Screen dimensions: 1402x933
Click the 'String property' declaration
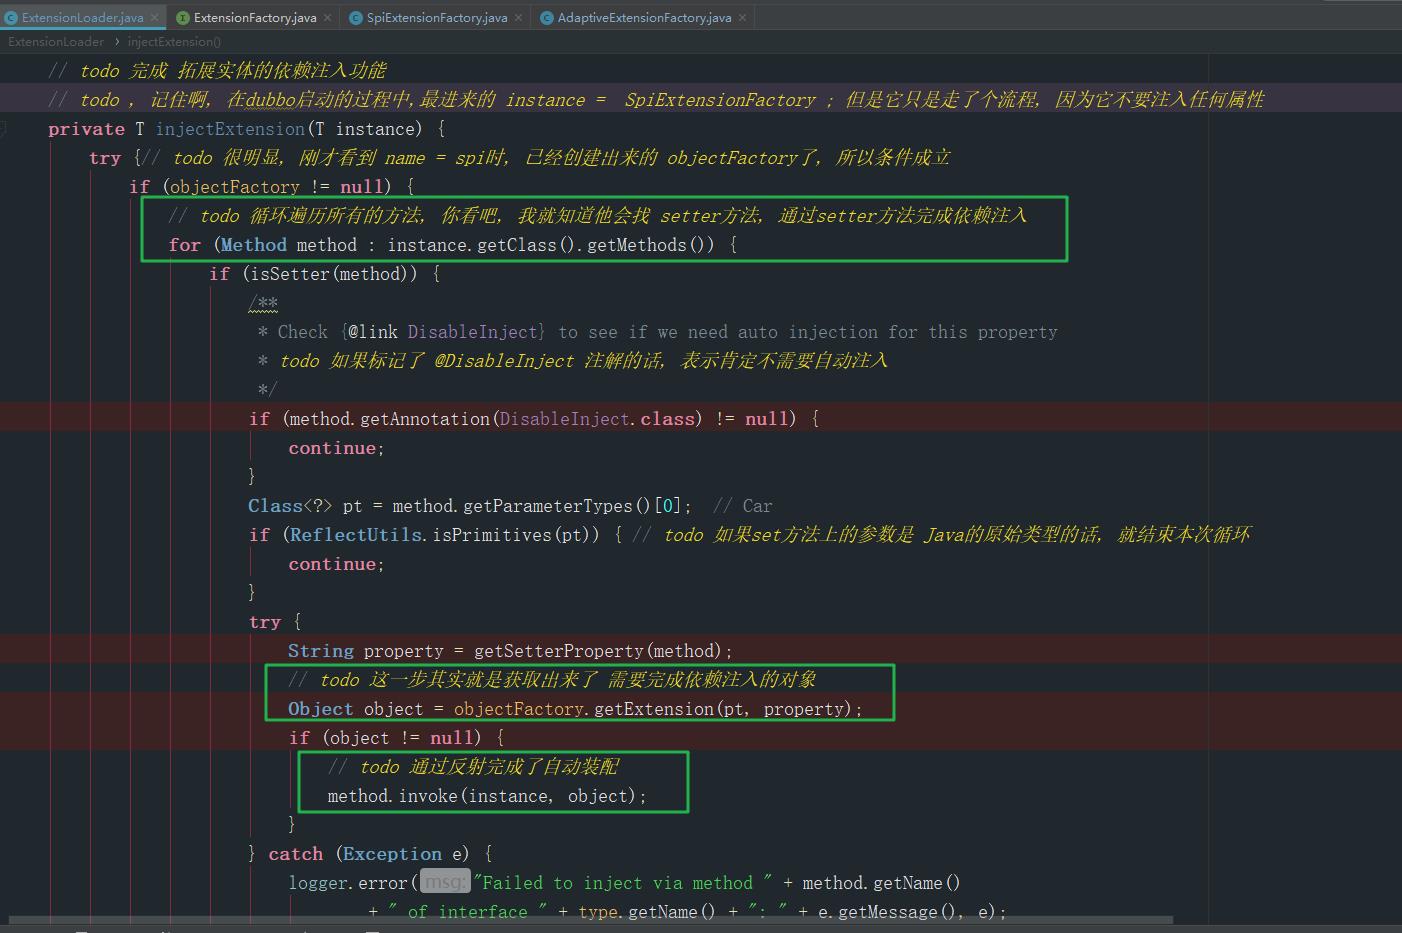[x=365, y=651]
